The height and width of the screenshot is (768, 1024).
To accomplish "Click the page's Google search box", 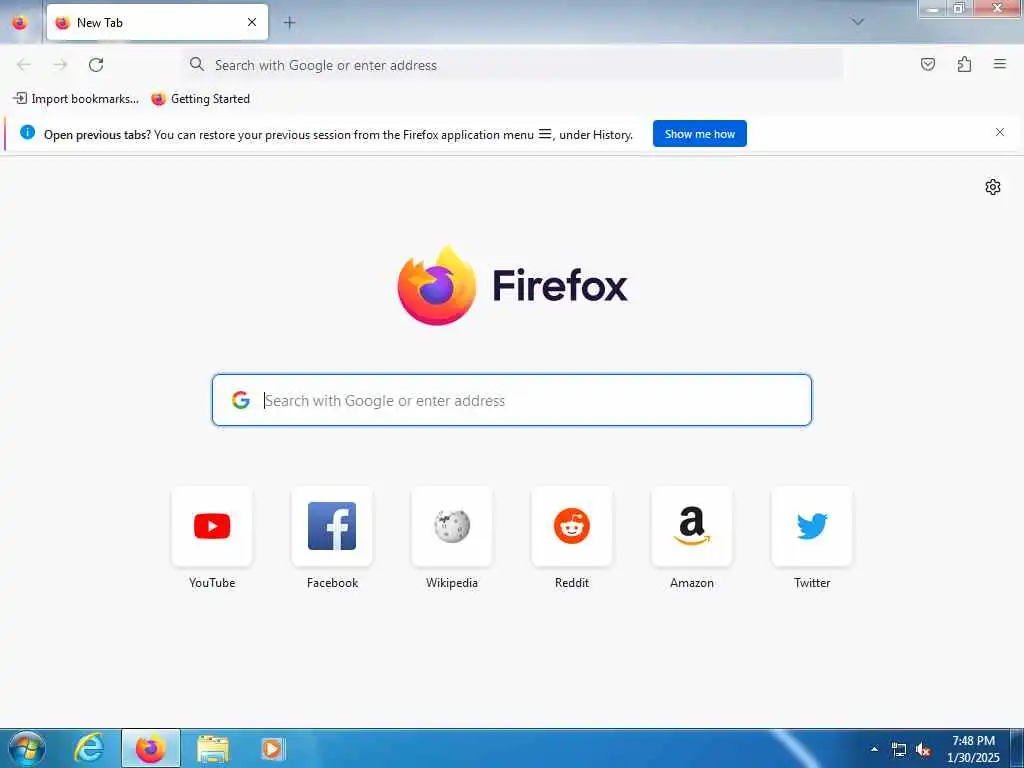I will [x=511, y=400].
